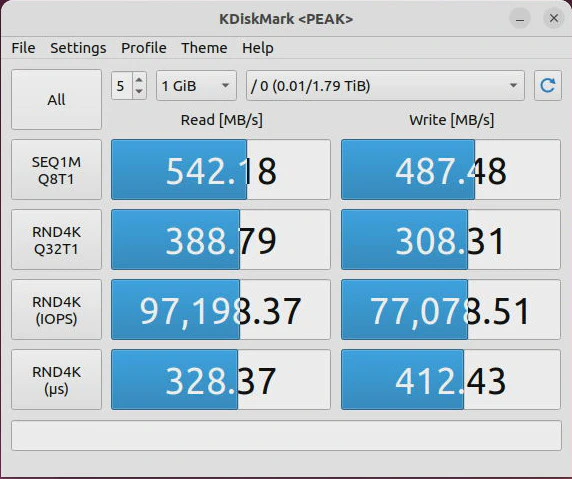Increase the test count with up arrow
Screen dimensions: 572x479
click(139, 80)
